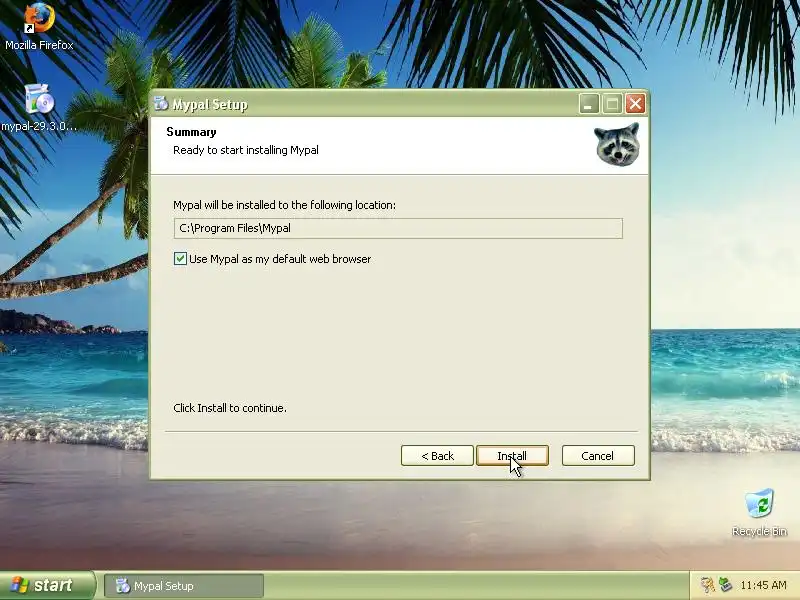Screen dimensions: 800x600
Task: Click the Install button
Action: (x=512, y=456)
